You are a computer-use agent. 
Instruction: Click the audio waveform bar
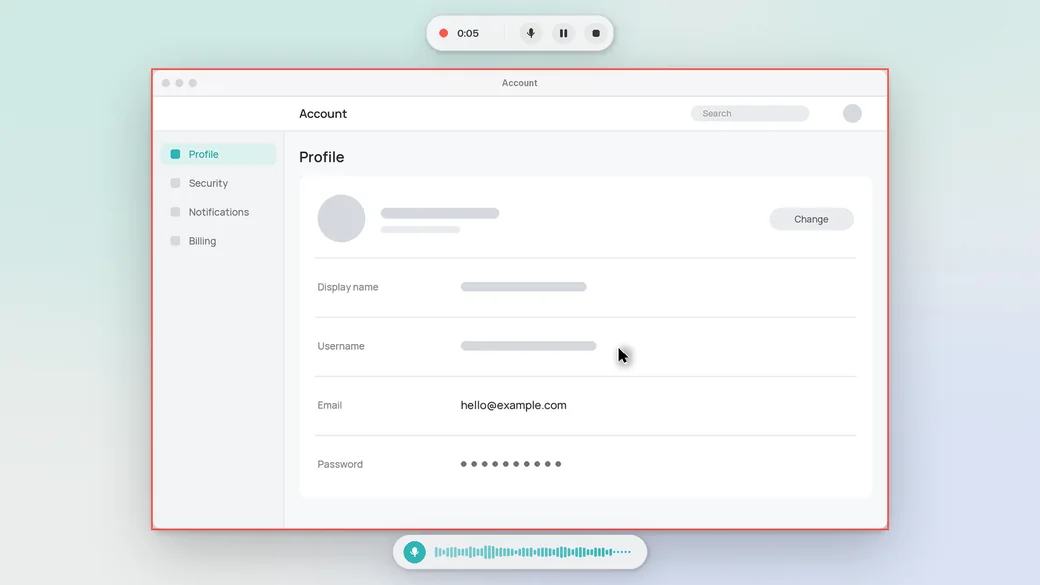(532, 552)
